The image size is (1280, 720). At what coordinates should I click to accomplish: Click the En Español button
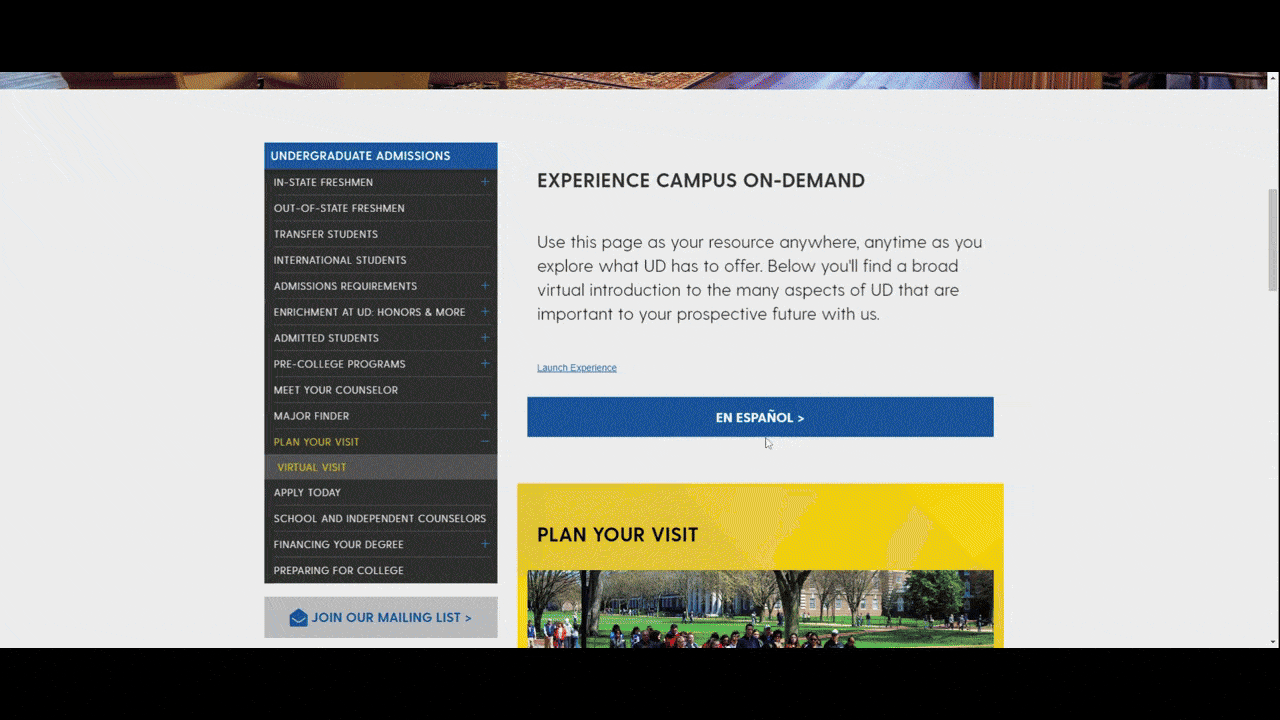760,417
